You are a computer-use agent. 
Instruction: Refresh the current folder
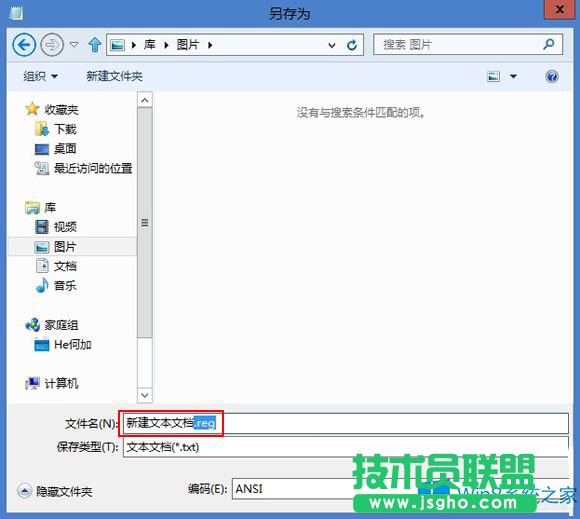point(352,45)
